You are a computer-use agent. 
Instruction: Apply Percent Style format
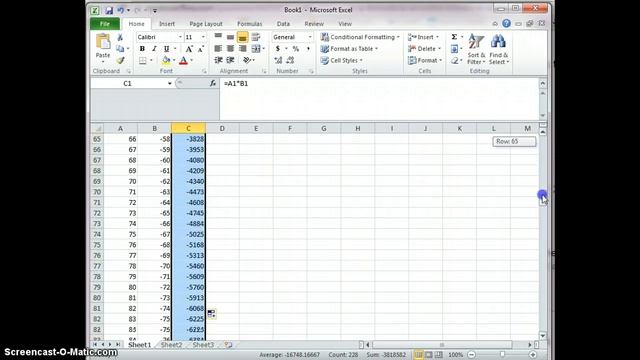coord(296,49)
